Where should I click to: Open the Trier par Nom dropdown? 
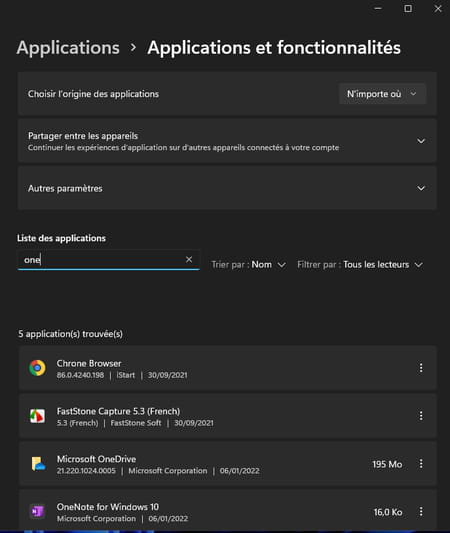pyautogui.click(x=248, y=264)
